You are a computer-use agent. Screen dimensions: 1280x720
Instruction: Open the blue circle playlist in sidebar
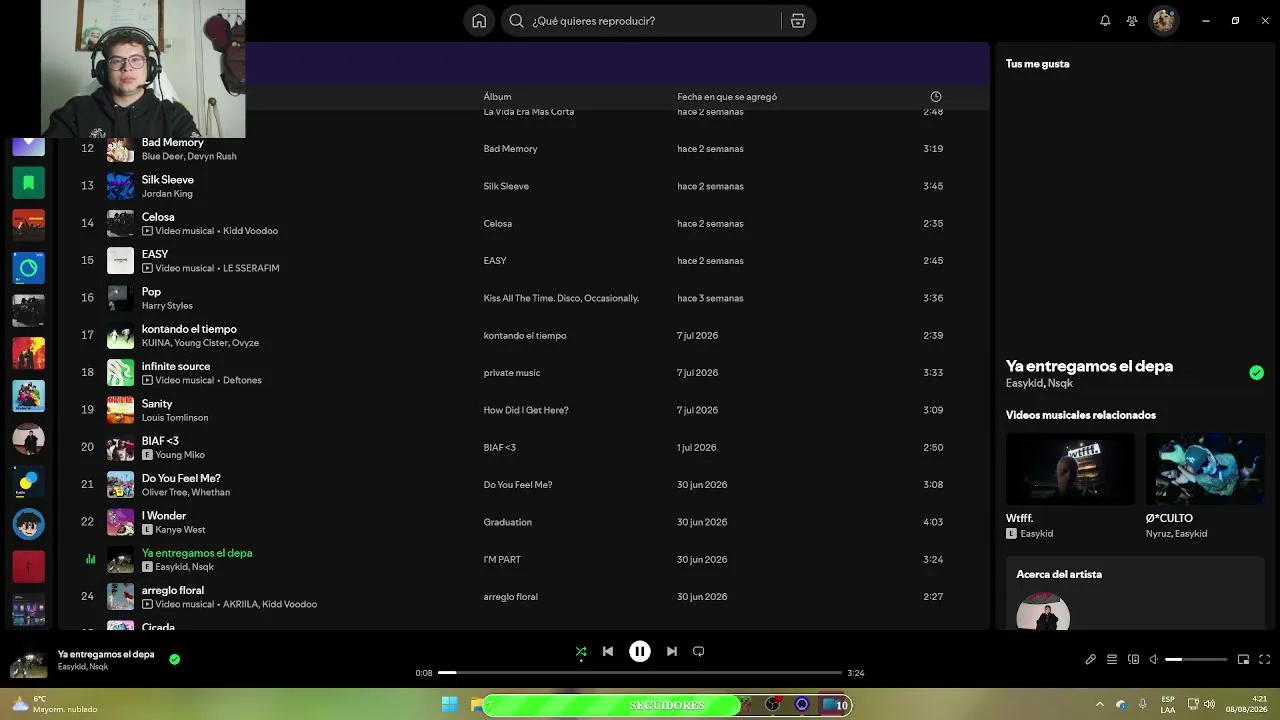pos(28,268)
